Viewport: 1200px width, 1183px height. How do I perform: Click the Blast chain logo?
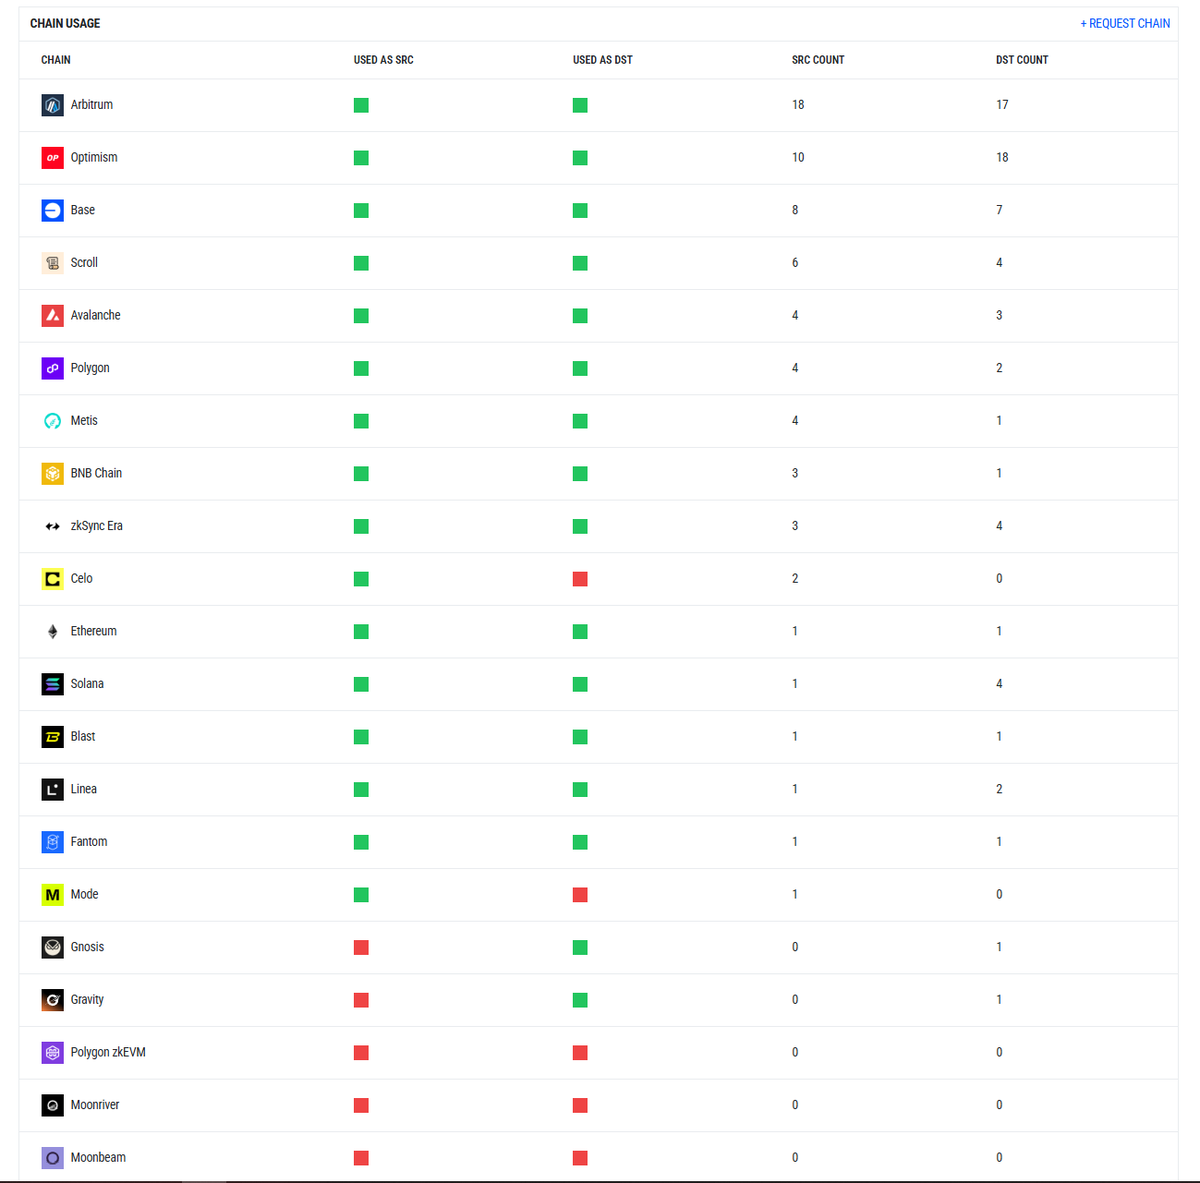[52, 737]
